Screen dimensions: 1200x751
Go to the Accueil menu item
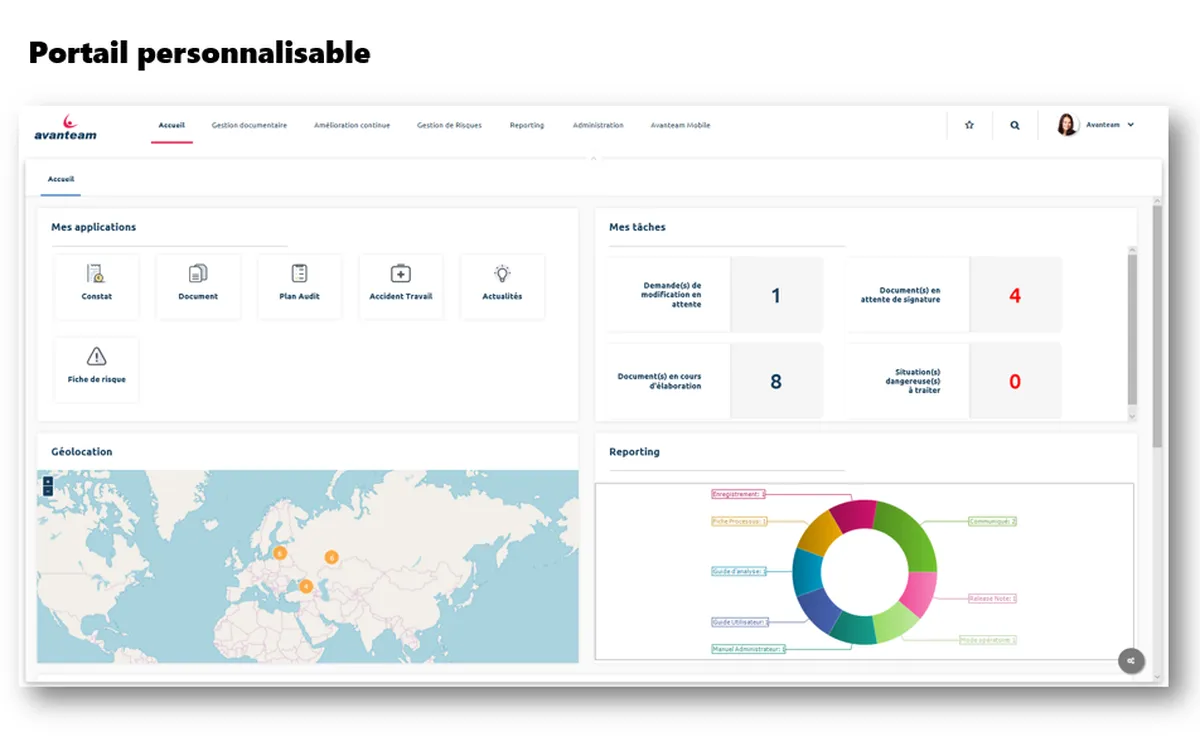click(x=172, y=125)
